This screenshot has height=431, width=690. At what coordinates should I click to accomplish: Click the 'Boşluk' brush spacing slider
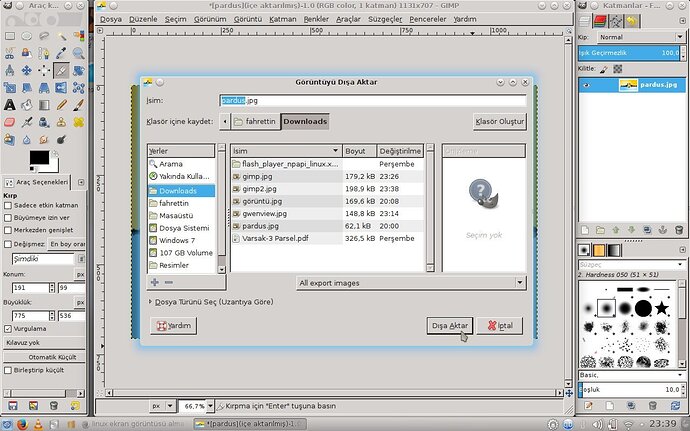point(629,390)
